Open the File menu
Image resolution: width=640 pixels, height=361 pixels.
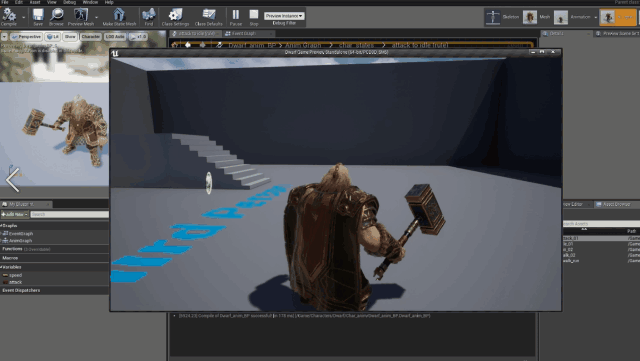tap(5, 2)
